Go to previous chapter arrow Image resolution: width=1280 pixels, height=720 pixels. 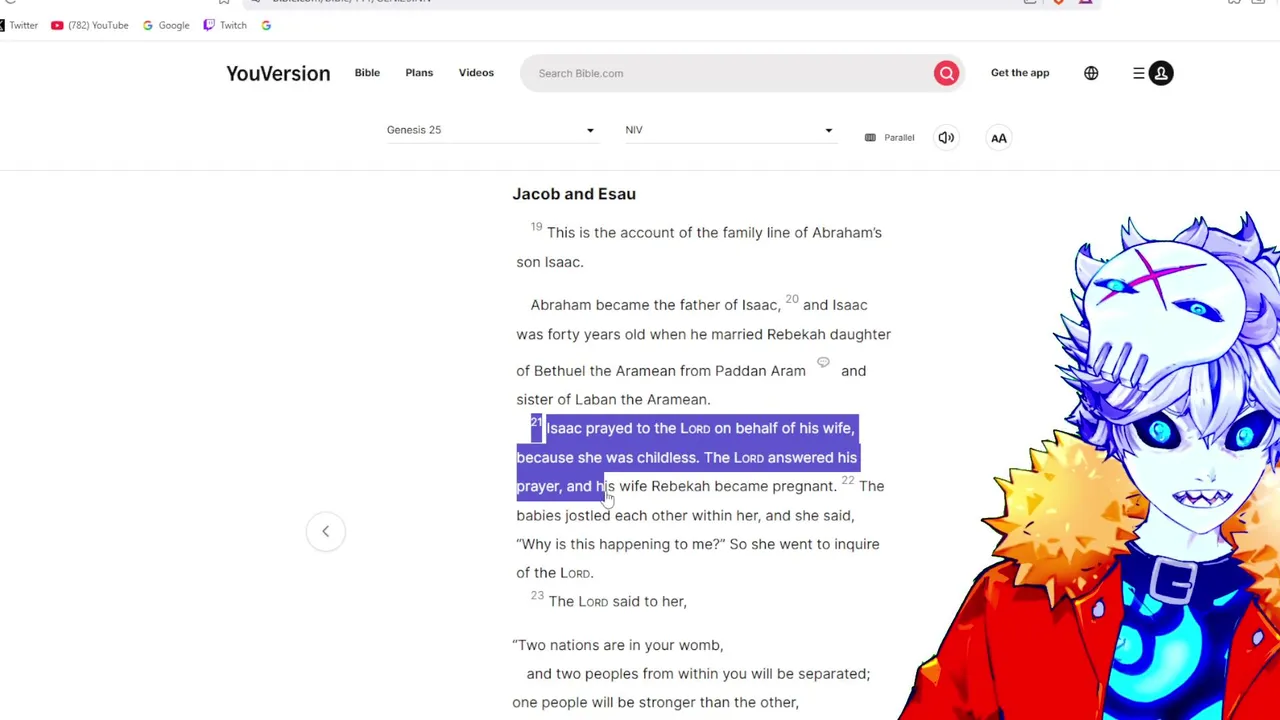325,531
